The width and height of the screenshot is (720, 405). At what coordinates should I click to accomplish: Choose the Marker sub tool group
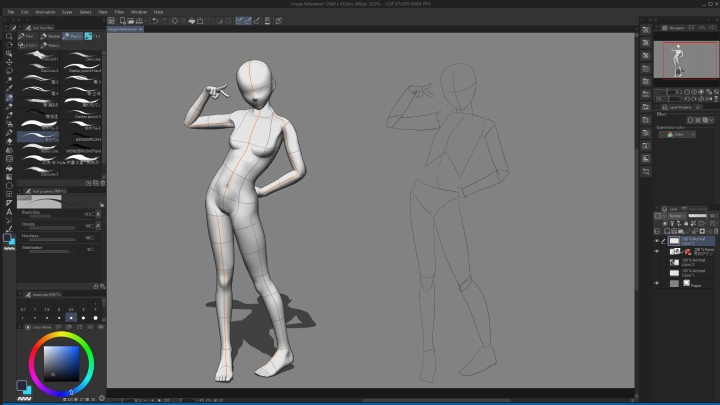pyautogui.click(x=50, y=36)
